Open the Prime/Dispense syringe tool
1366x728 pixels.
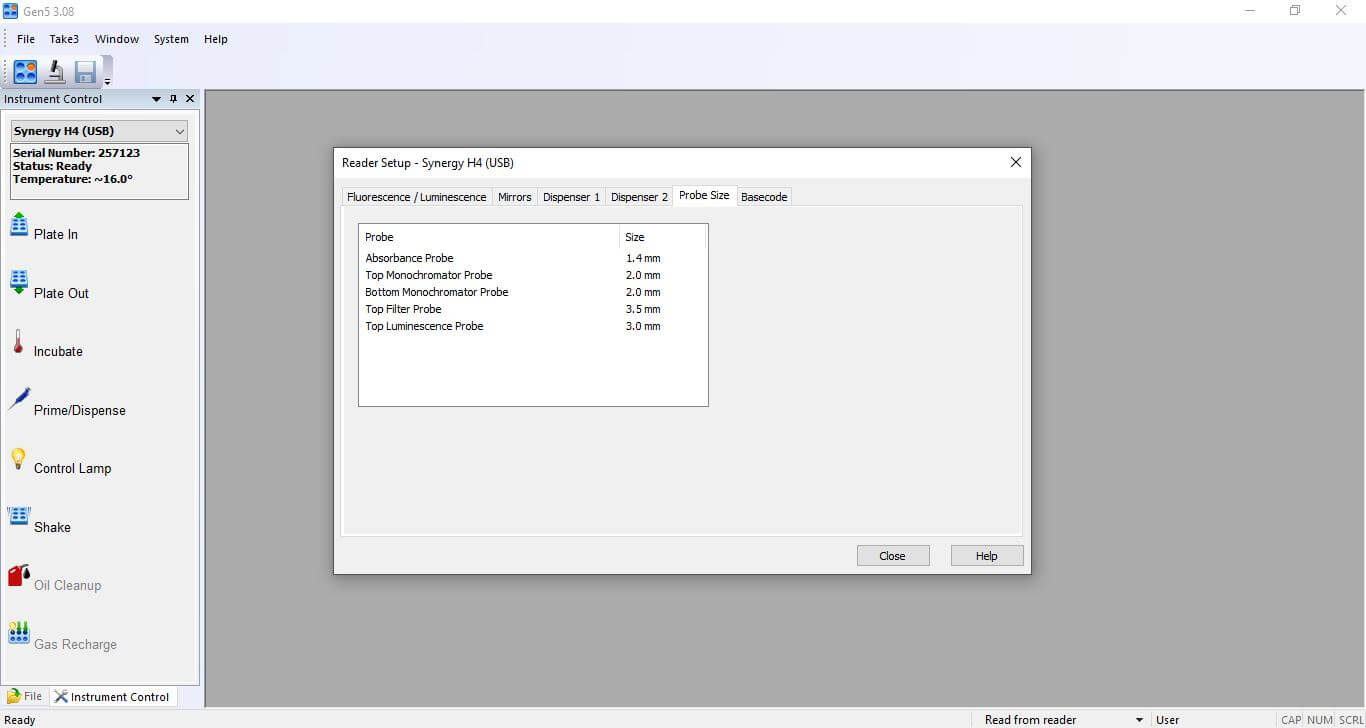[19, 400]
